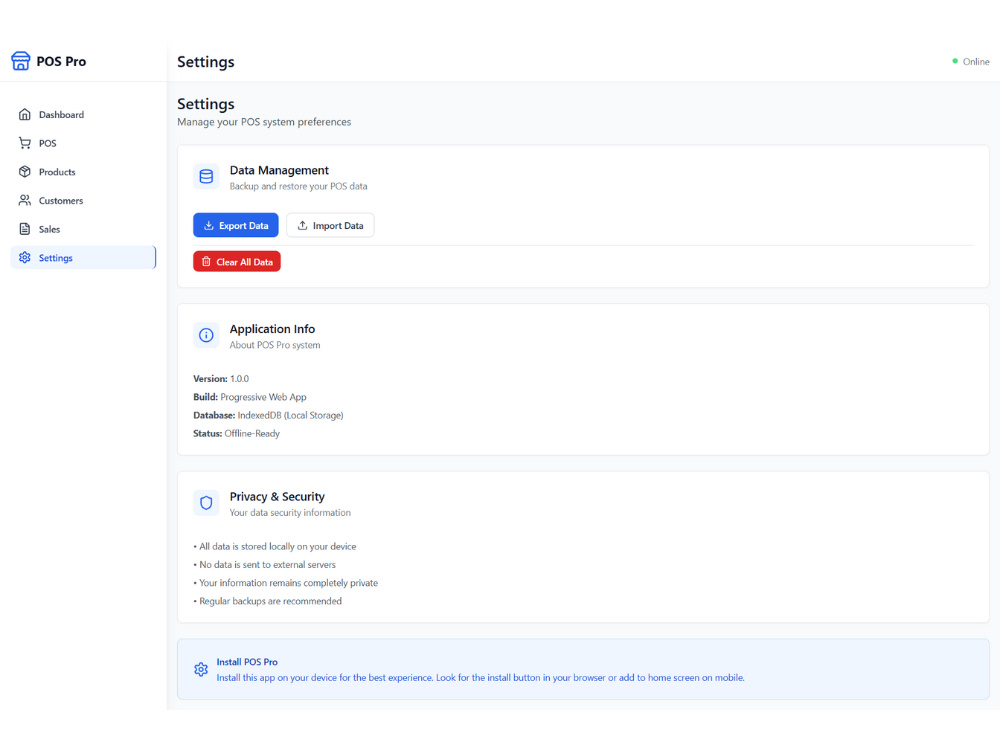Image resolution: width=1000 pixels, height=750 pixels.
Task: Click the Database: IndexedDB (Local Storage) line
Action: pyautogui.click(x=268, y=415)
